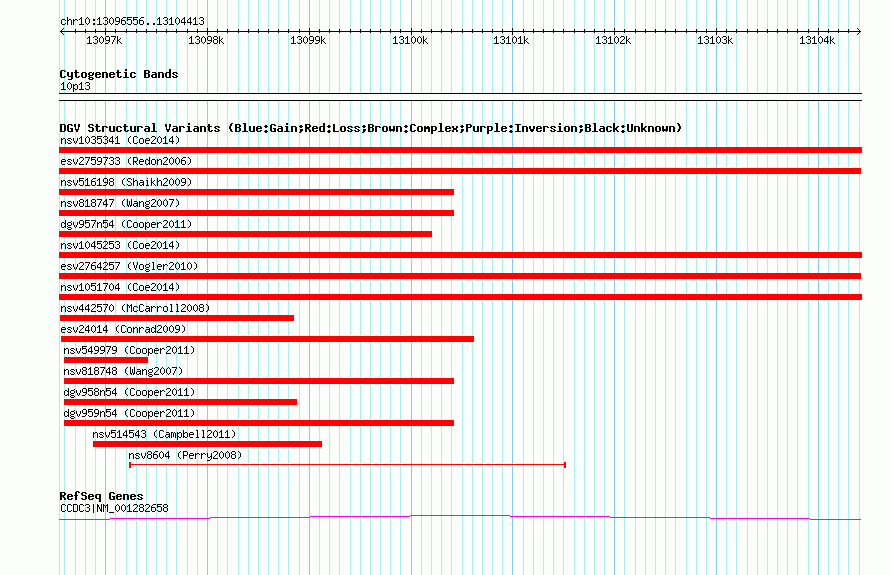Click the red bar under nsv1035341
Viewport: 890px width, 575px height.
click(460, 150)
